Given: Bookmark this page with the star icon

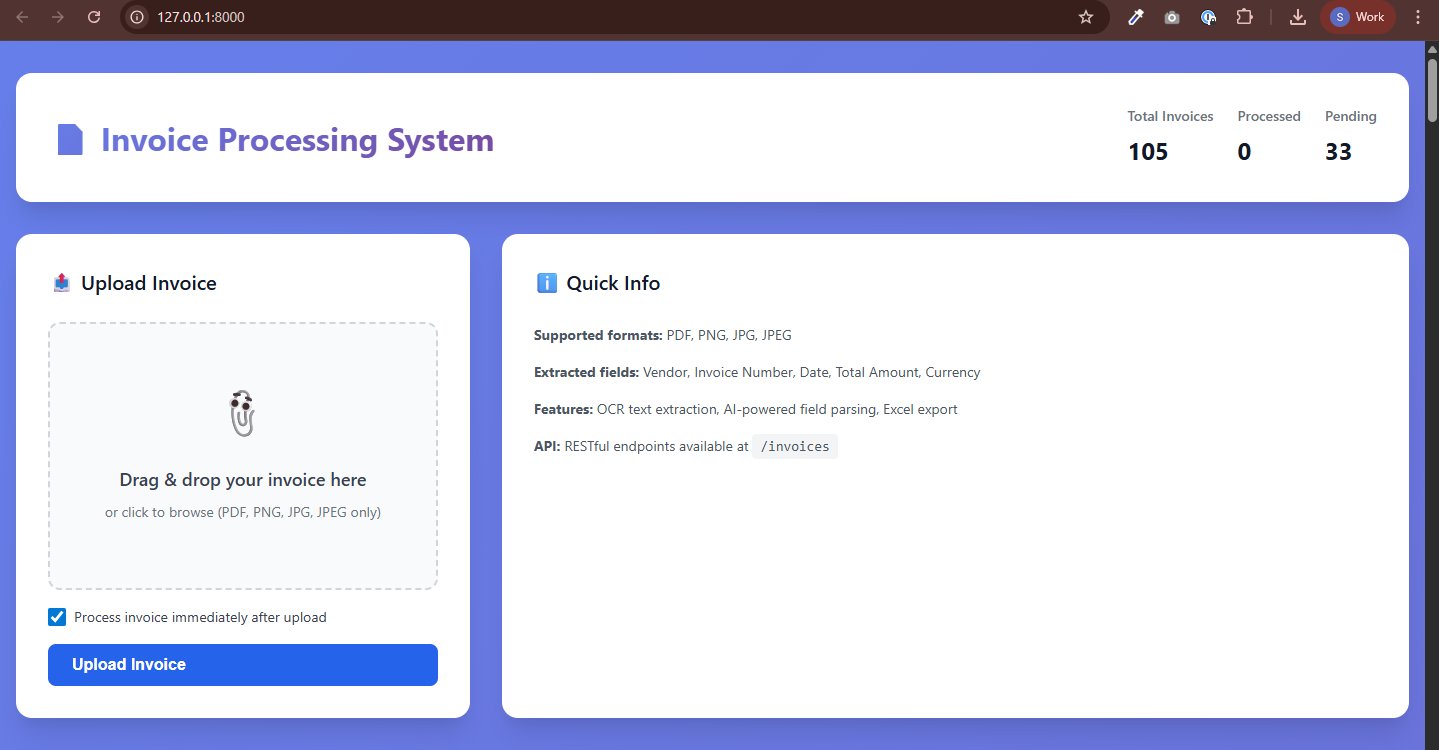Looking at the screenshot, I should 1086,17.
